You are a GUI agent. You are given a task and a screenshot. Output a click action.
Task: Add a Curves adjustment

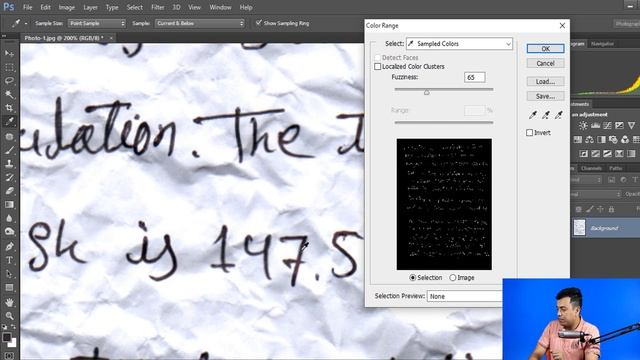(x=607, y=126)
